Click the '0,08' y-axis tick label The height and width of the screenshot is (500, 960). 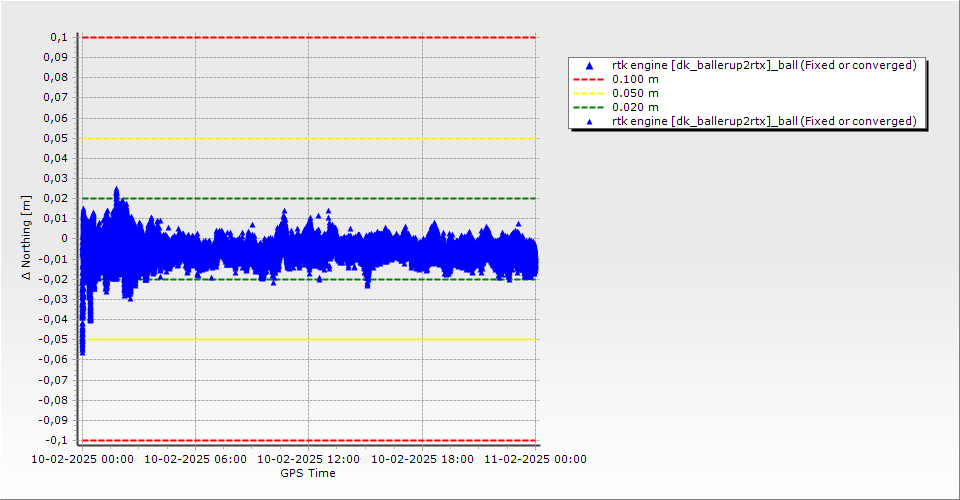[56, 78]
